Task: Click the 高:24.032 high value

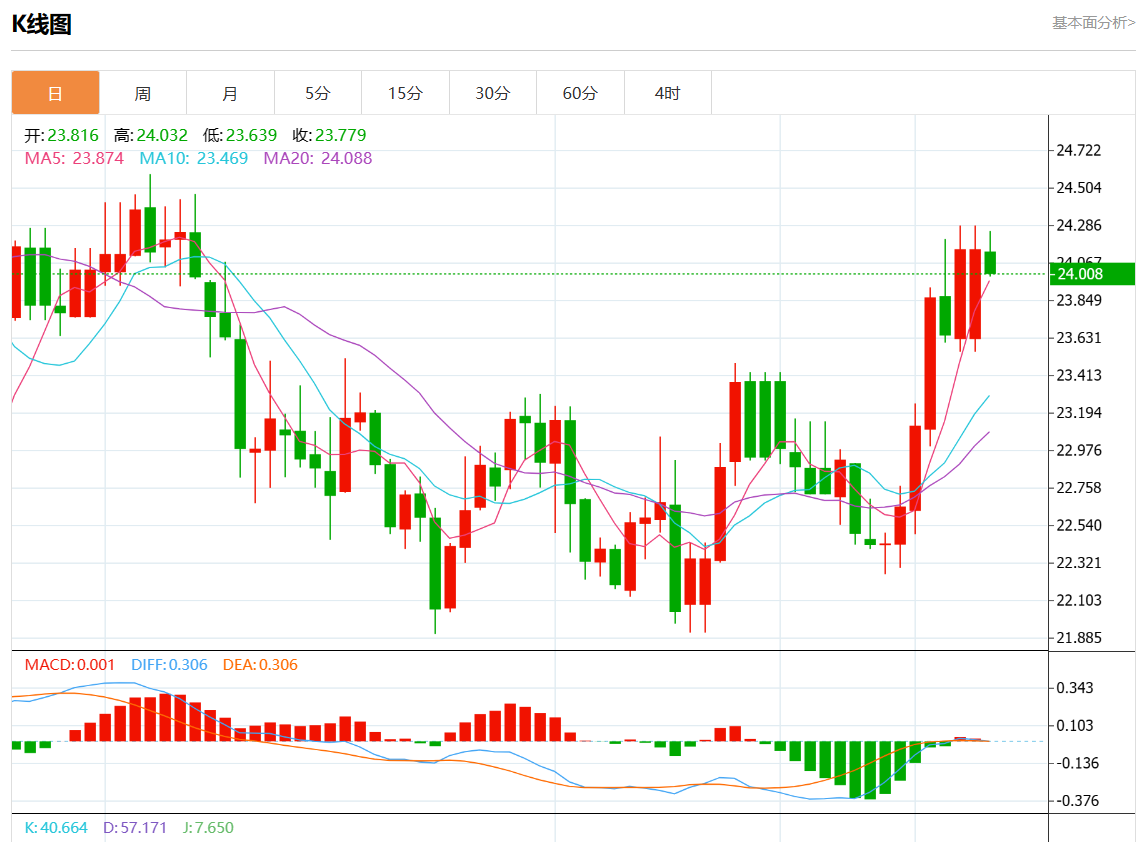Action: click(150, 135)
